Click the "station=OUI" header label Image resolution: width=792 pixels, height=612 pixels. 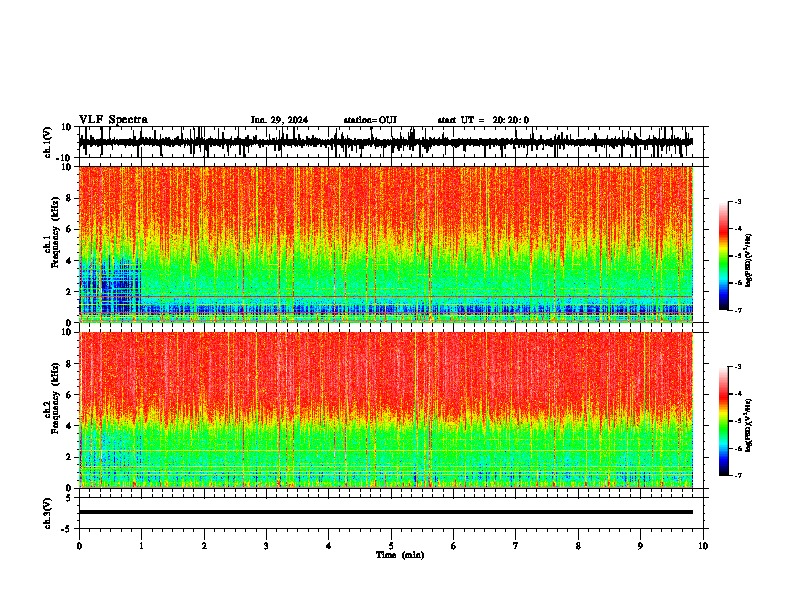click(370, 120)
